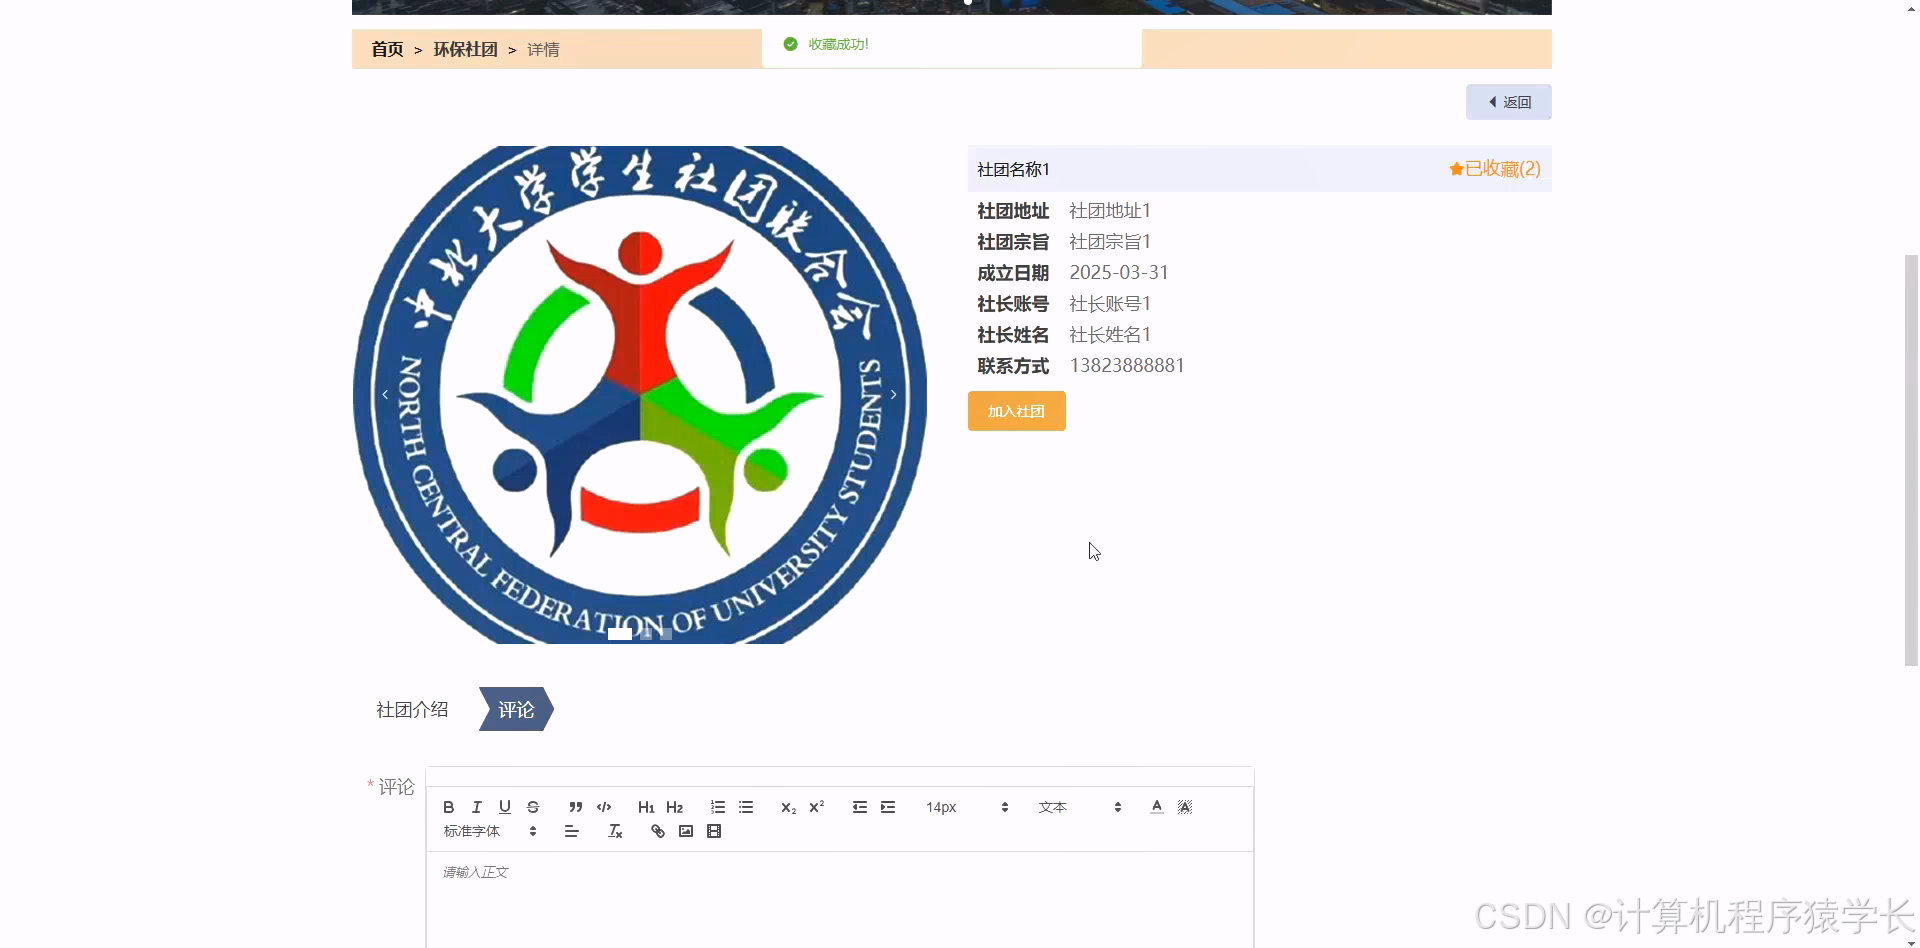Toggle bold formatting in the comment editor

(449, 807)
